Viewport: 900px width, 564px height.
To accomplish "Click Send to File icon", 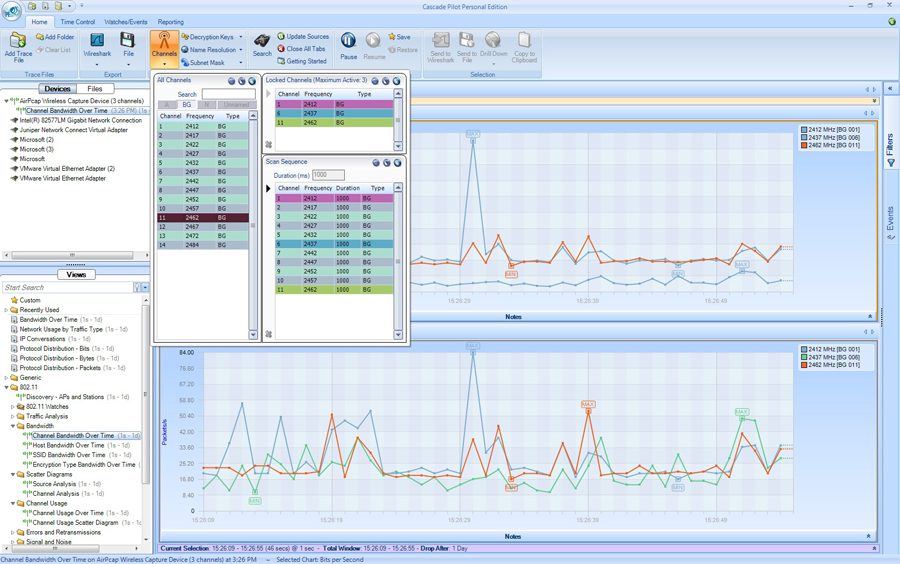I will point(467,40).
